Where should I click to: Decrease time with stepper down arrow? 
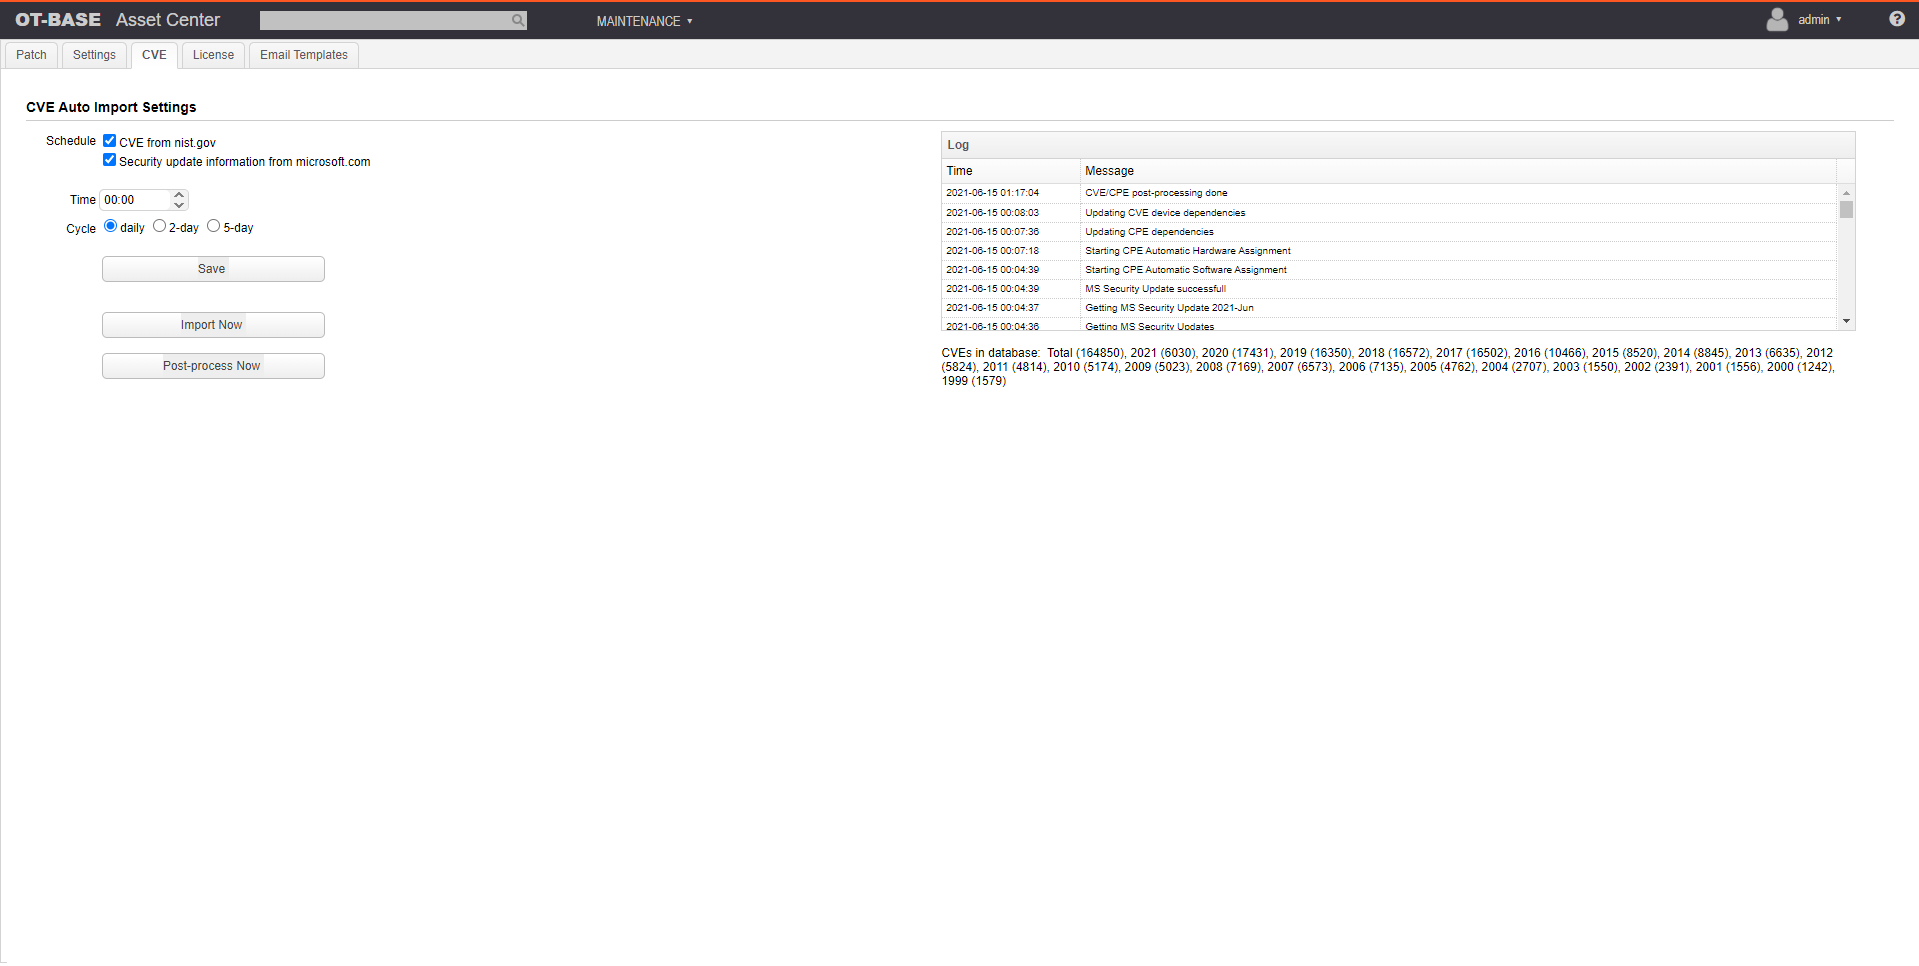point(179,205)
